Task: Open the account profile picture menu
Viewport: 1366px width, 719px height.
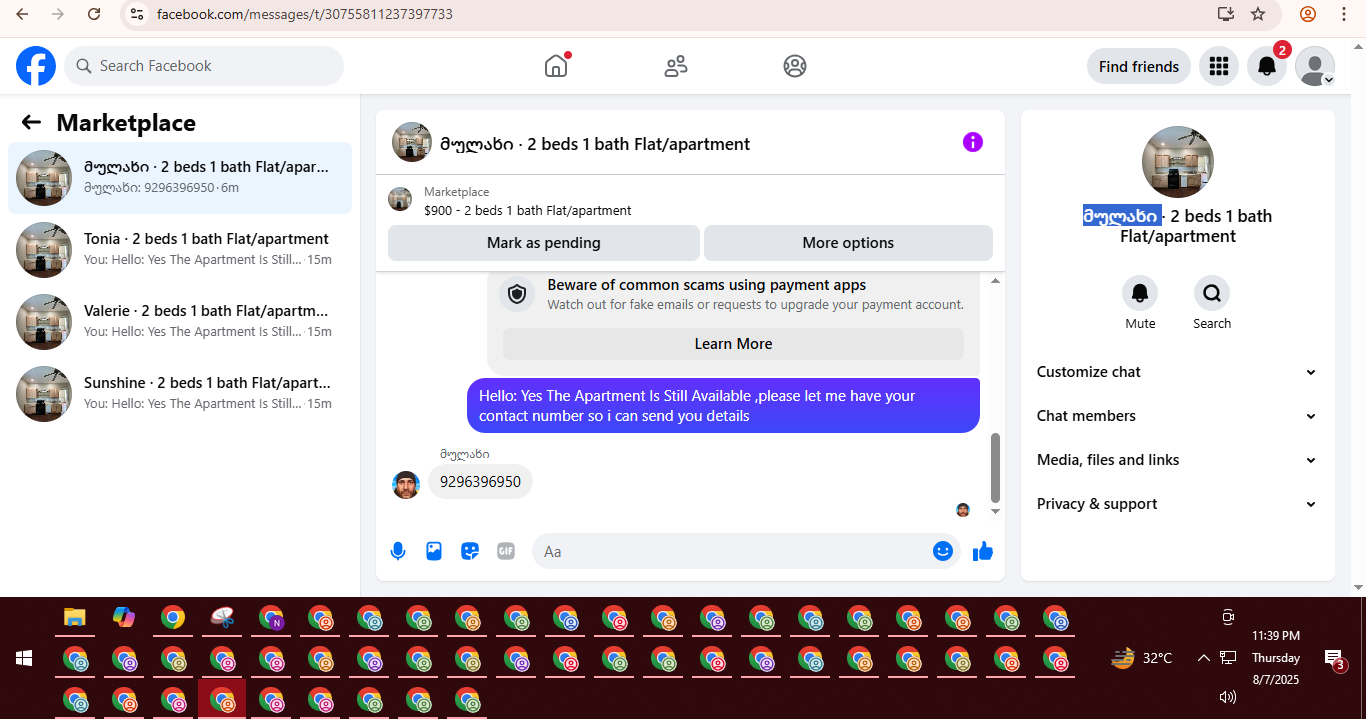Action: click(x=1315, y=66)
